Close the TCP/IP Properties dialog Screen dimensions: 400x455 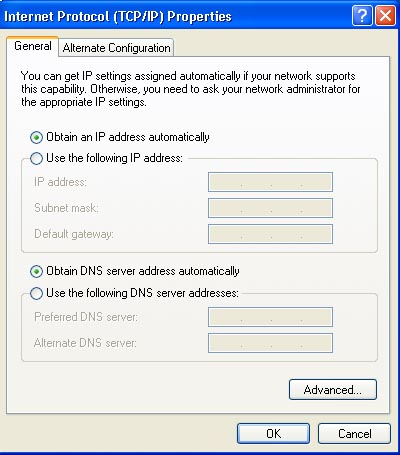[x=385, y=15]
